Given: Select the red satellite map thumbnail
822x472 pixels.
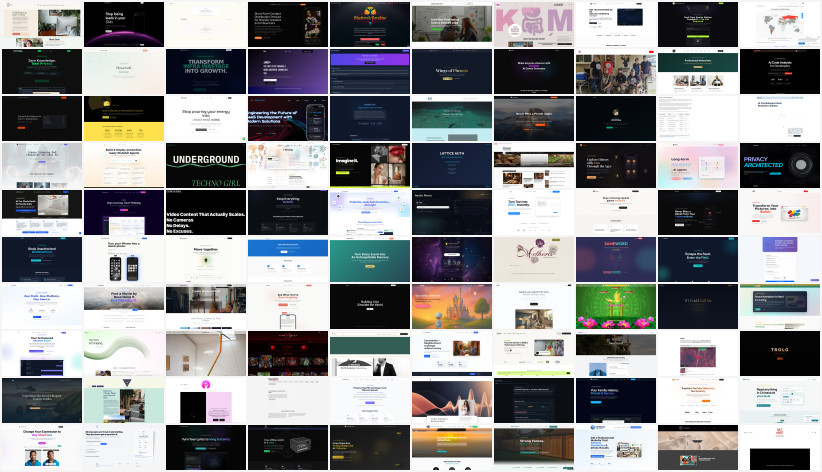Looking at the screenshot, I should [x=698, y=353].
